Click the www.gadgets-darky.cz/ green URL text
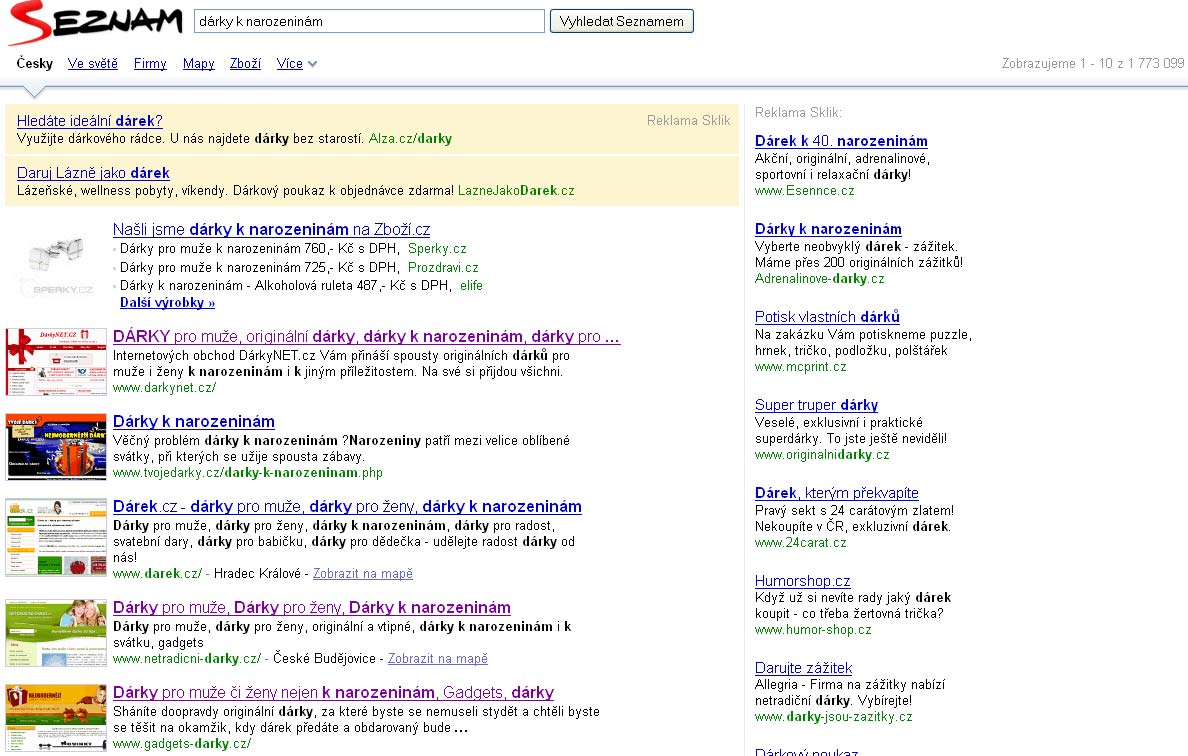1188x756 pixels. pos(182,744)
